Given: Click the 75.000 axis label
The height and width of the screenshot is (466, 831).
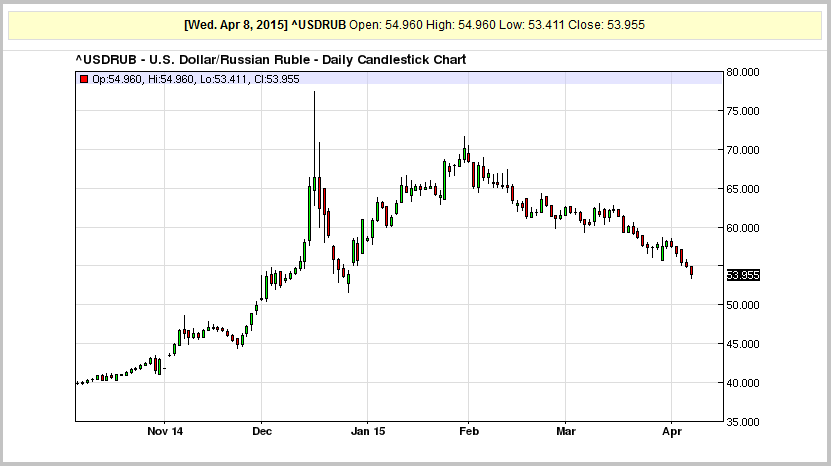Looking at the screenshot, I should (743, 111).
